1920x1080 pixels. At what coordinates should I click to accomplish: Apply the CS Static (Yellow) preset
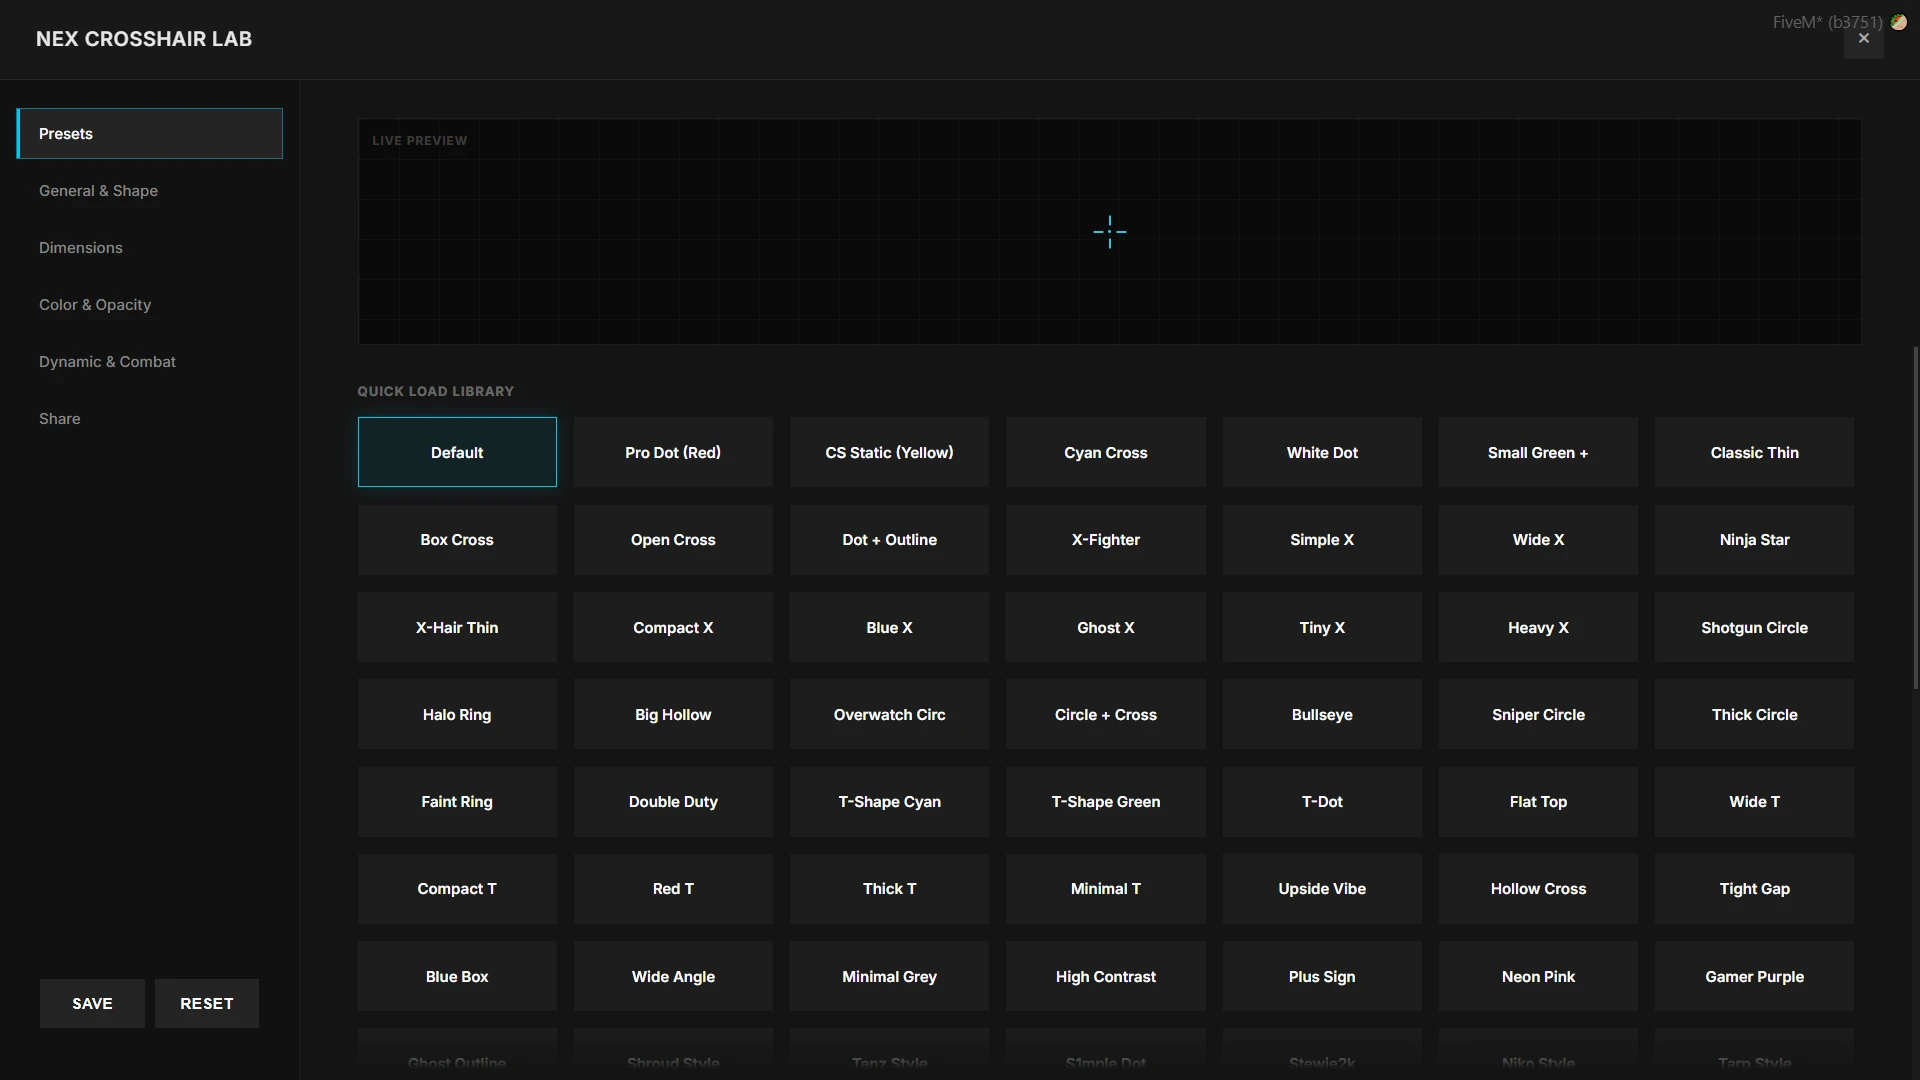click(889, 452)
